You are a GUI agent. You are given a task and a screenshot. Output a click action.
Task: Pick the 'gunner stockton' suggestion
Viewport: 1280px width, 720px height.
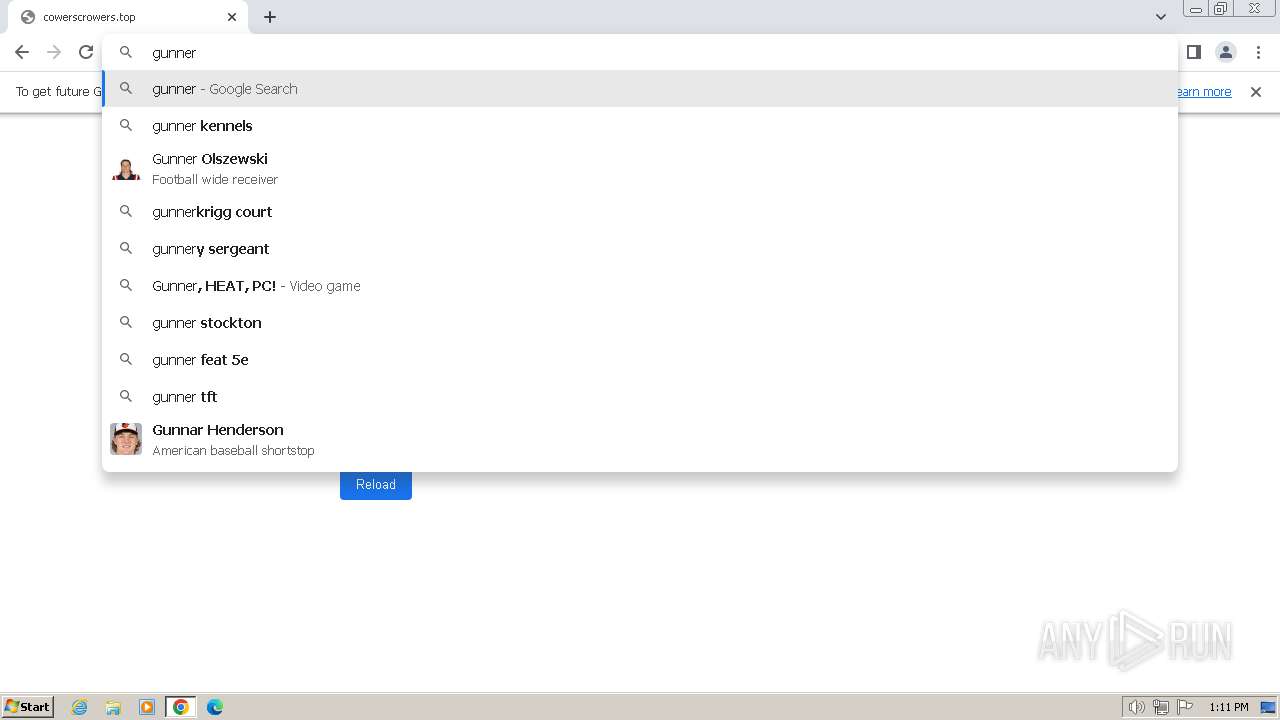(x=640, y=323)
